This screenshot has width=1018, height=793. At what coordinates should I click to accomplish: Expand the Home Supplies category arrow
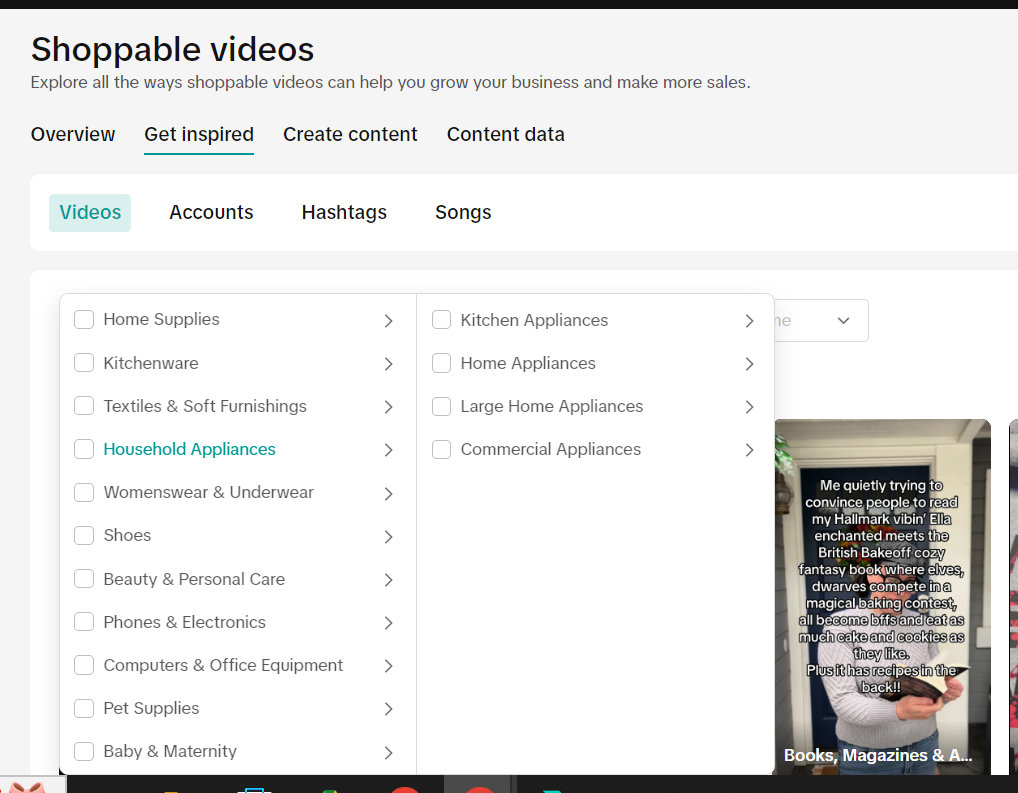(388, 321)
